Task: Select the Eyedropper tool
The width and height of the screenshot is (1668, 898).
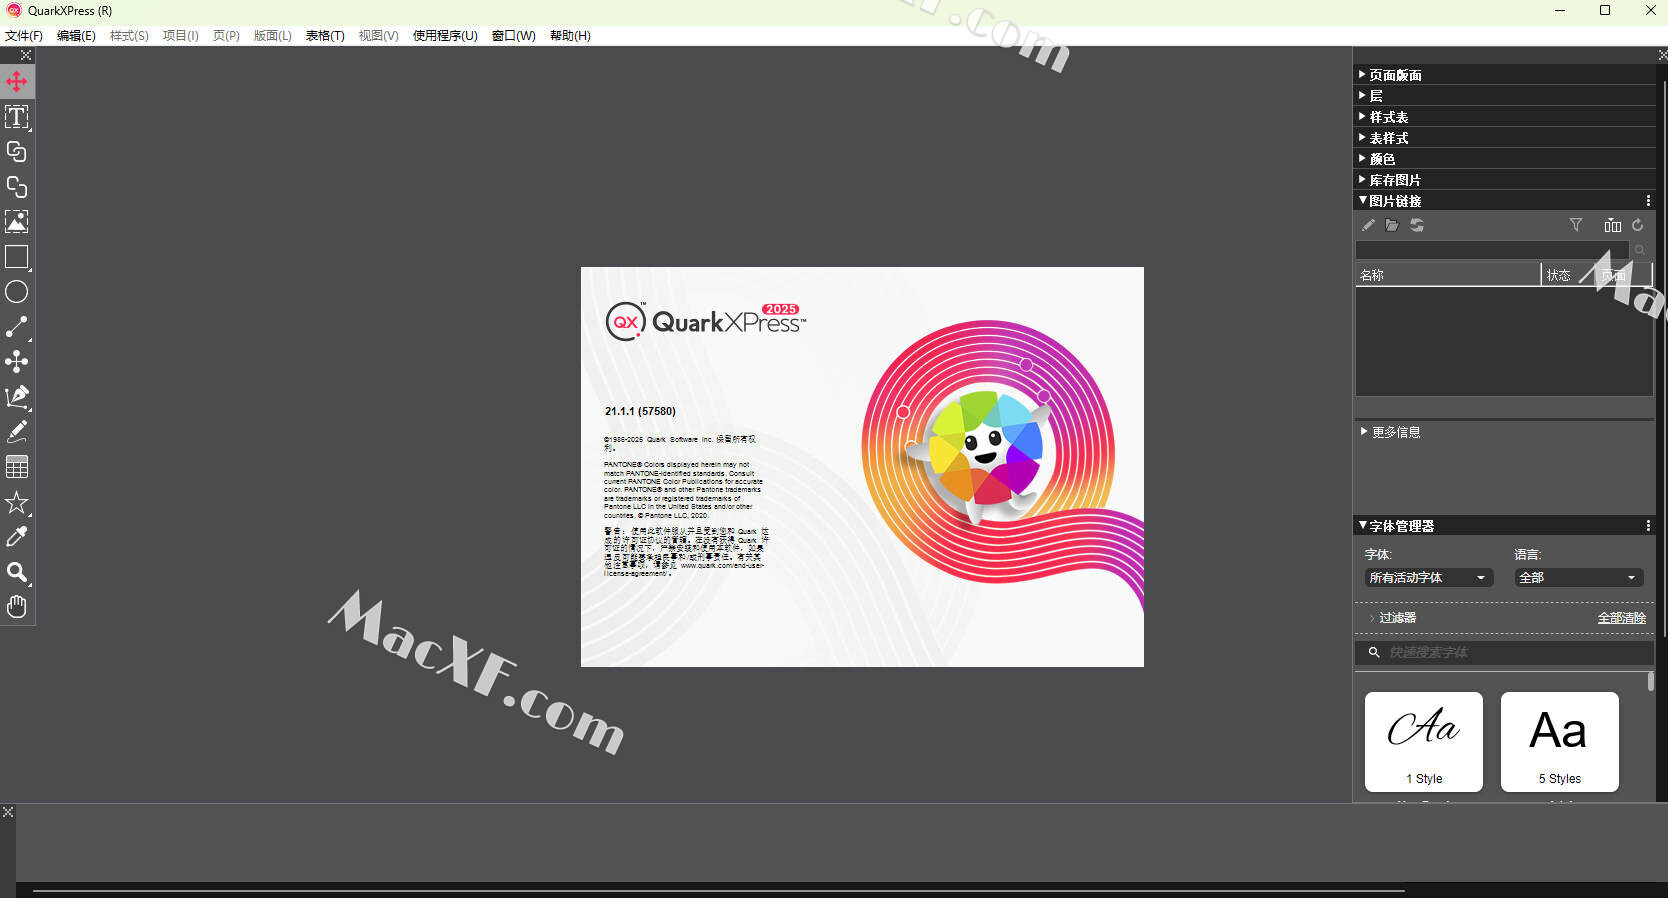Action: coord(17,537)
